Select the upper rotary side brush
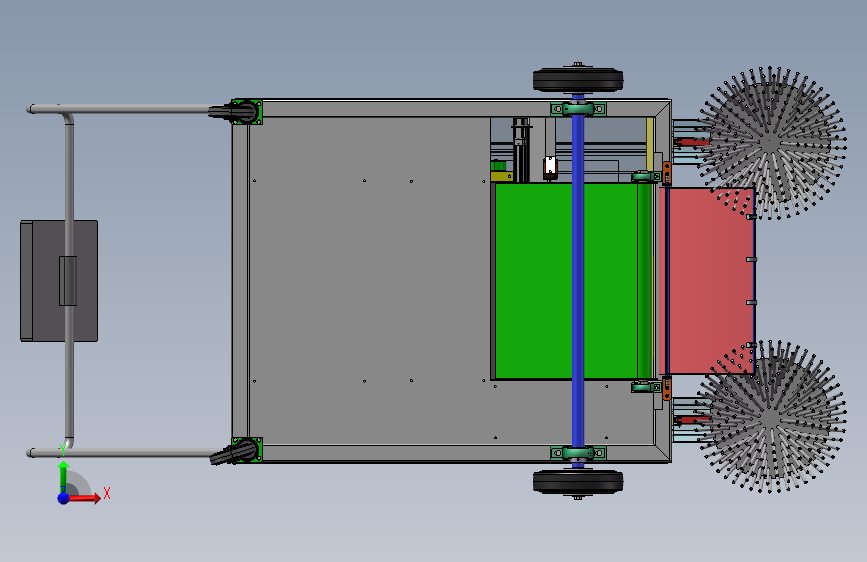Viewport: 867px width, 562px height. pos(771,143)
